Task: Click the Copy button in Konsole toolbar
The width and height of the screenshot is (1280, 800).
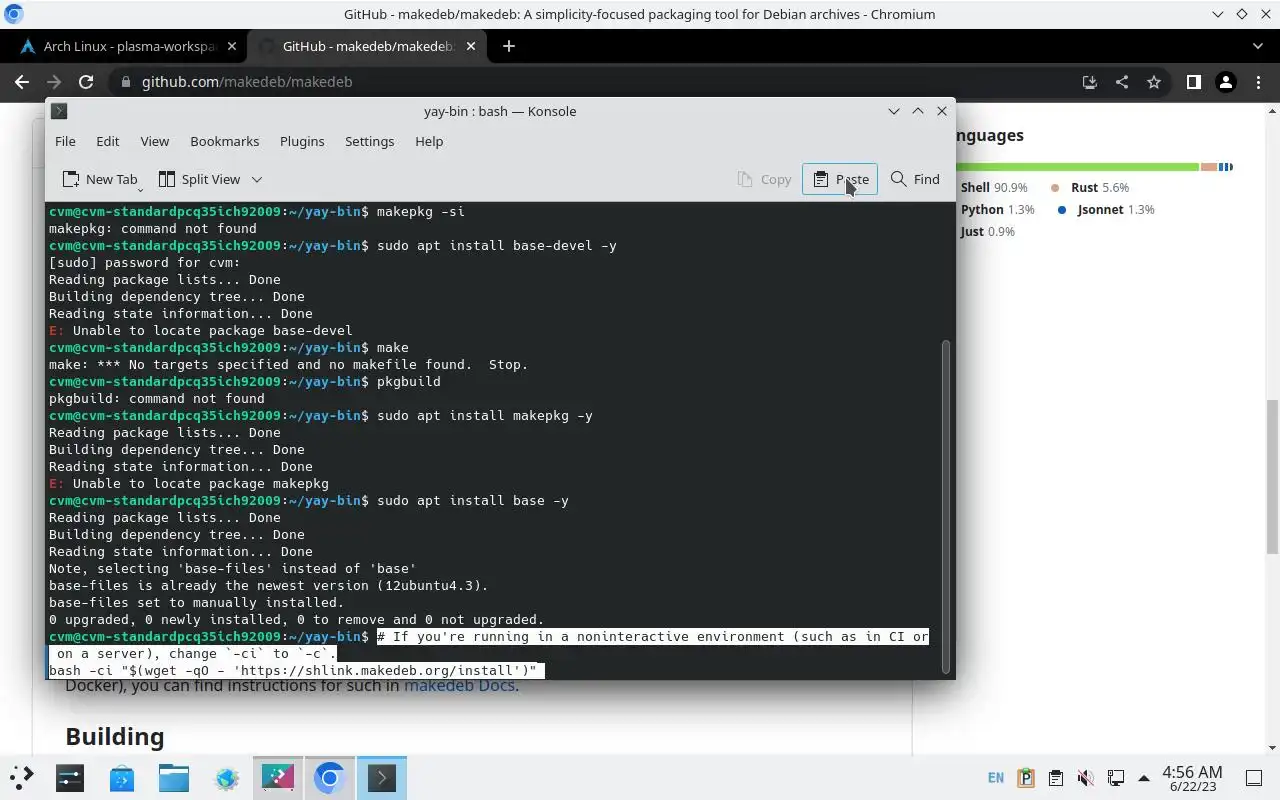Action: click(x=764, y=179)
